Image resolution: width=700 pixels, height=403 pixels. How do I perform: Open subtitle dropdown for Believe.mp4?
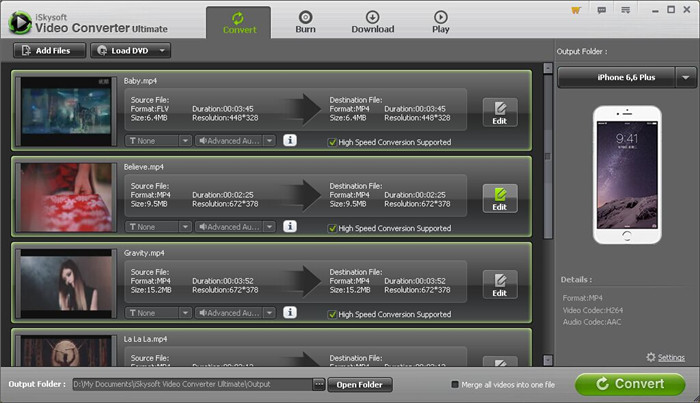pos(158,227)
